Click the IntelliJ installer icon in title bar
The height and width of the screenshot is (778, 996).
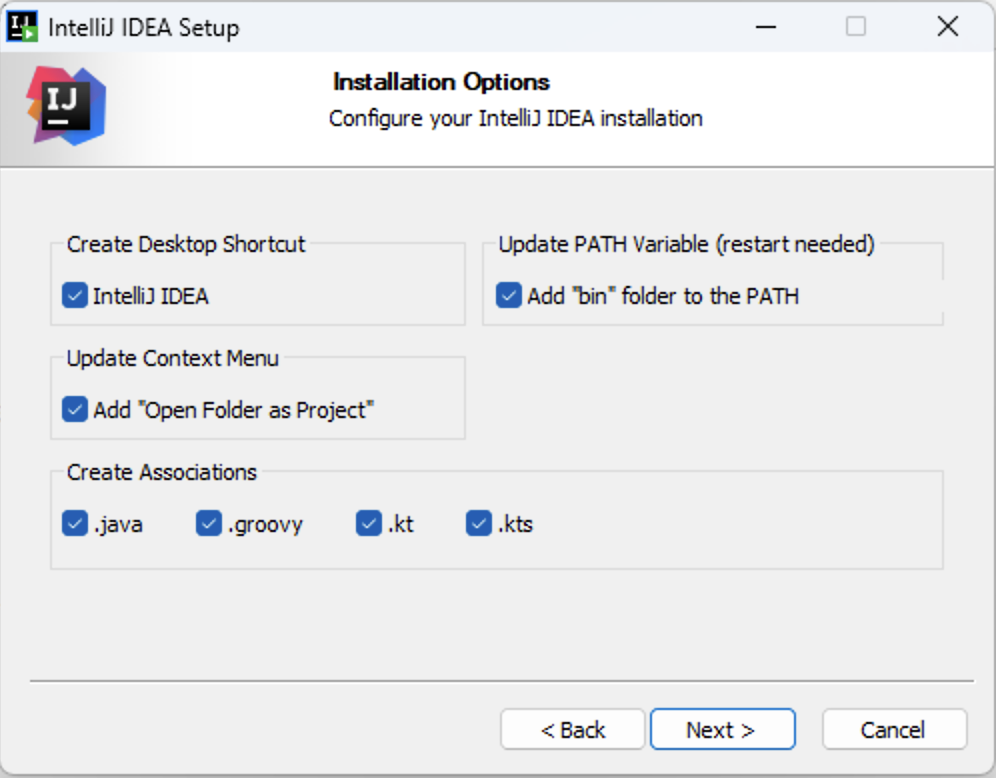(22, 27)
